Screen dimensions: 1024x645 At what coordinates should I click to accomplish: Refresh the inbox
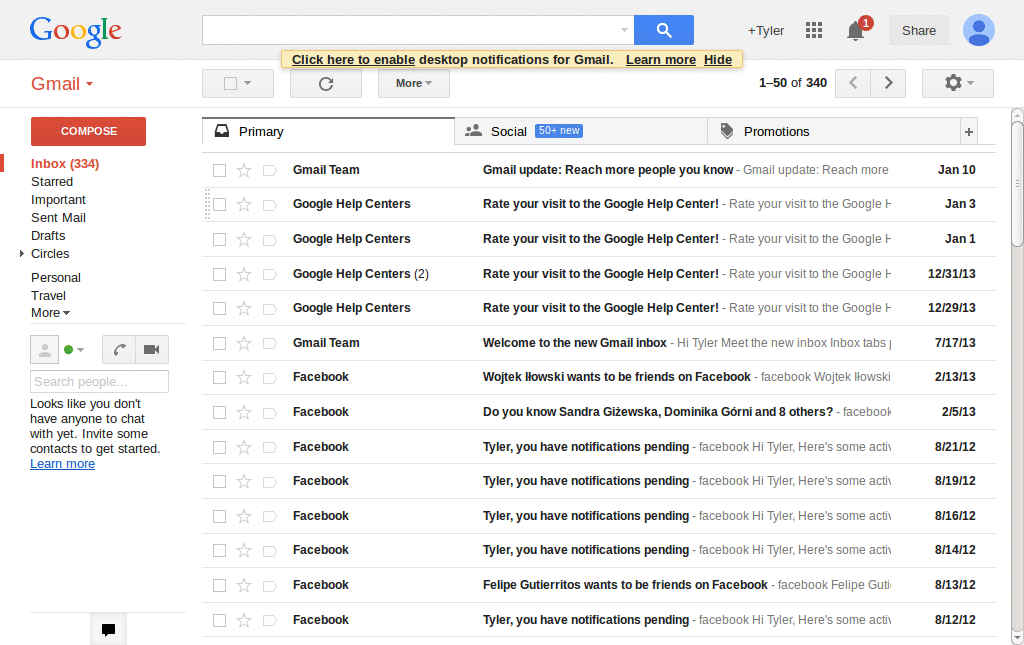[x=326, y=84]
